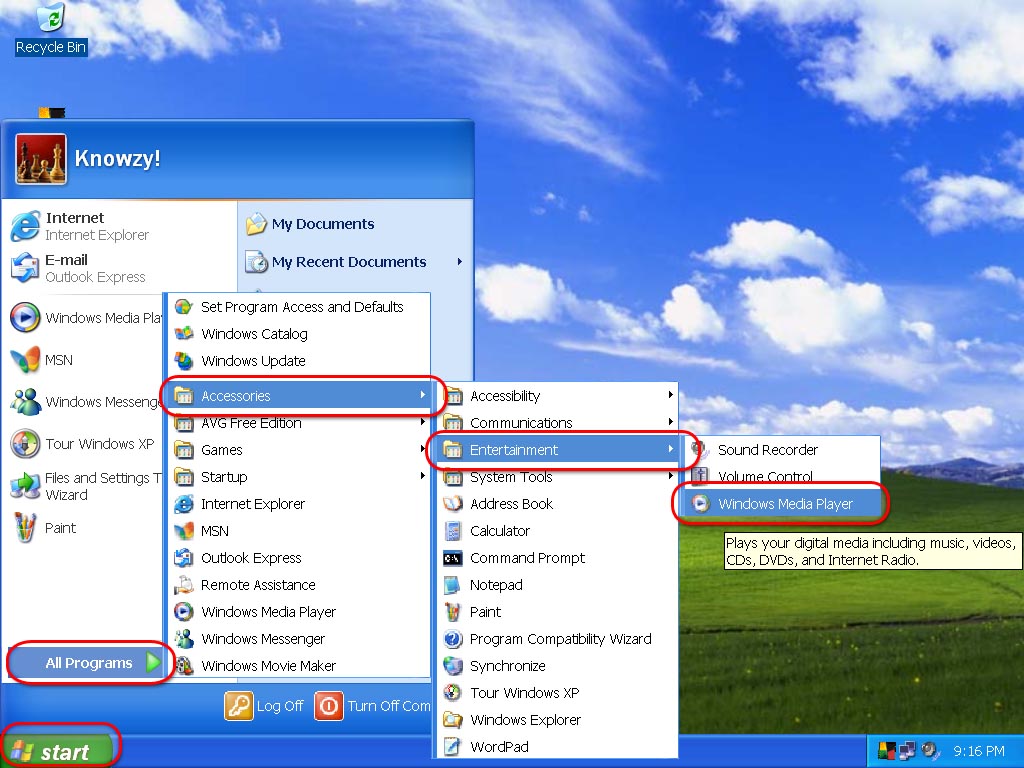The image size is (1024, 768).
Task: Launch Files and Settings Transfer Wizard
Action: pyautogui.click(x=85, y=486)
